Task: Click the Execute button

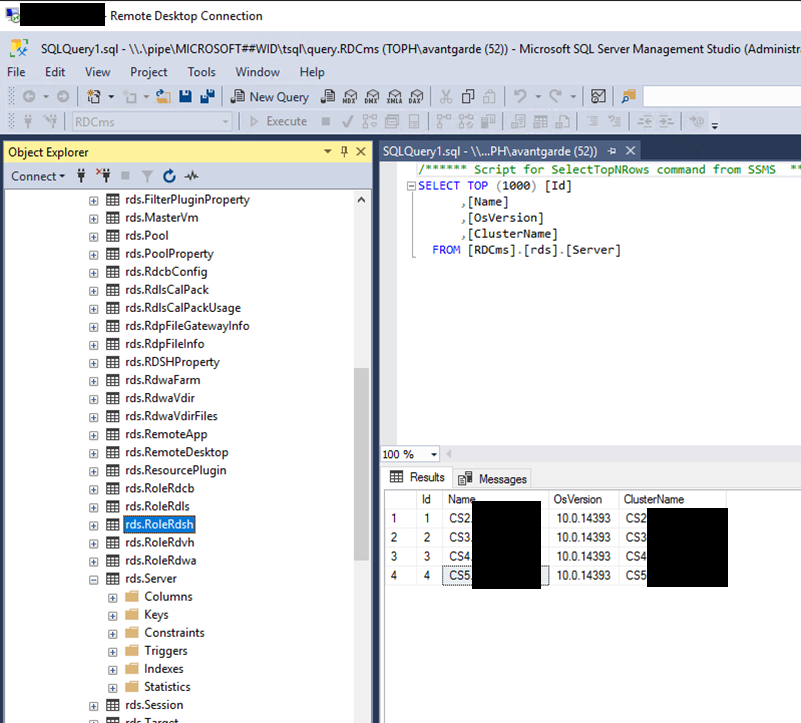Action: (278, 122)
